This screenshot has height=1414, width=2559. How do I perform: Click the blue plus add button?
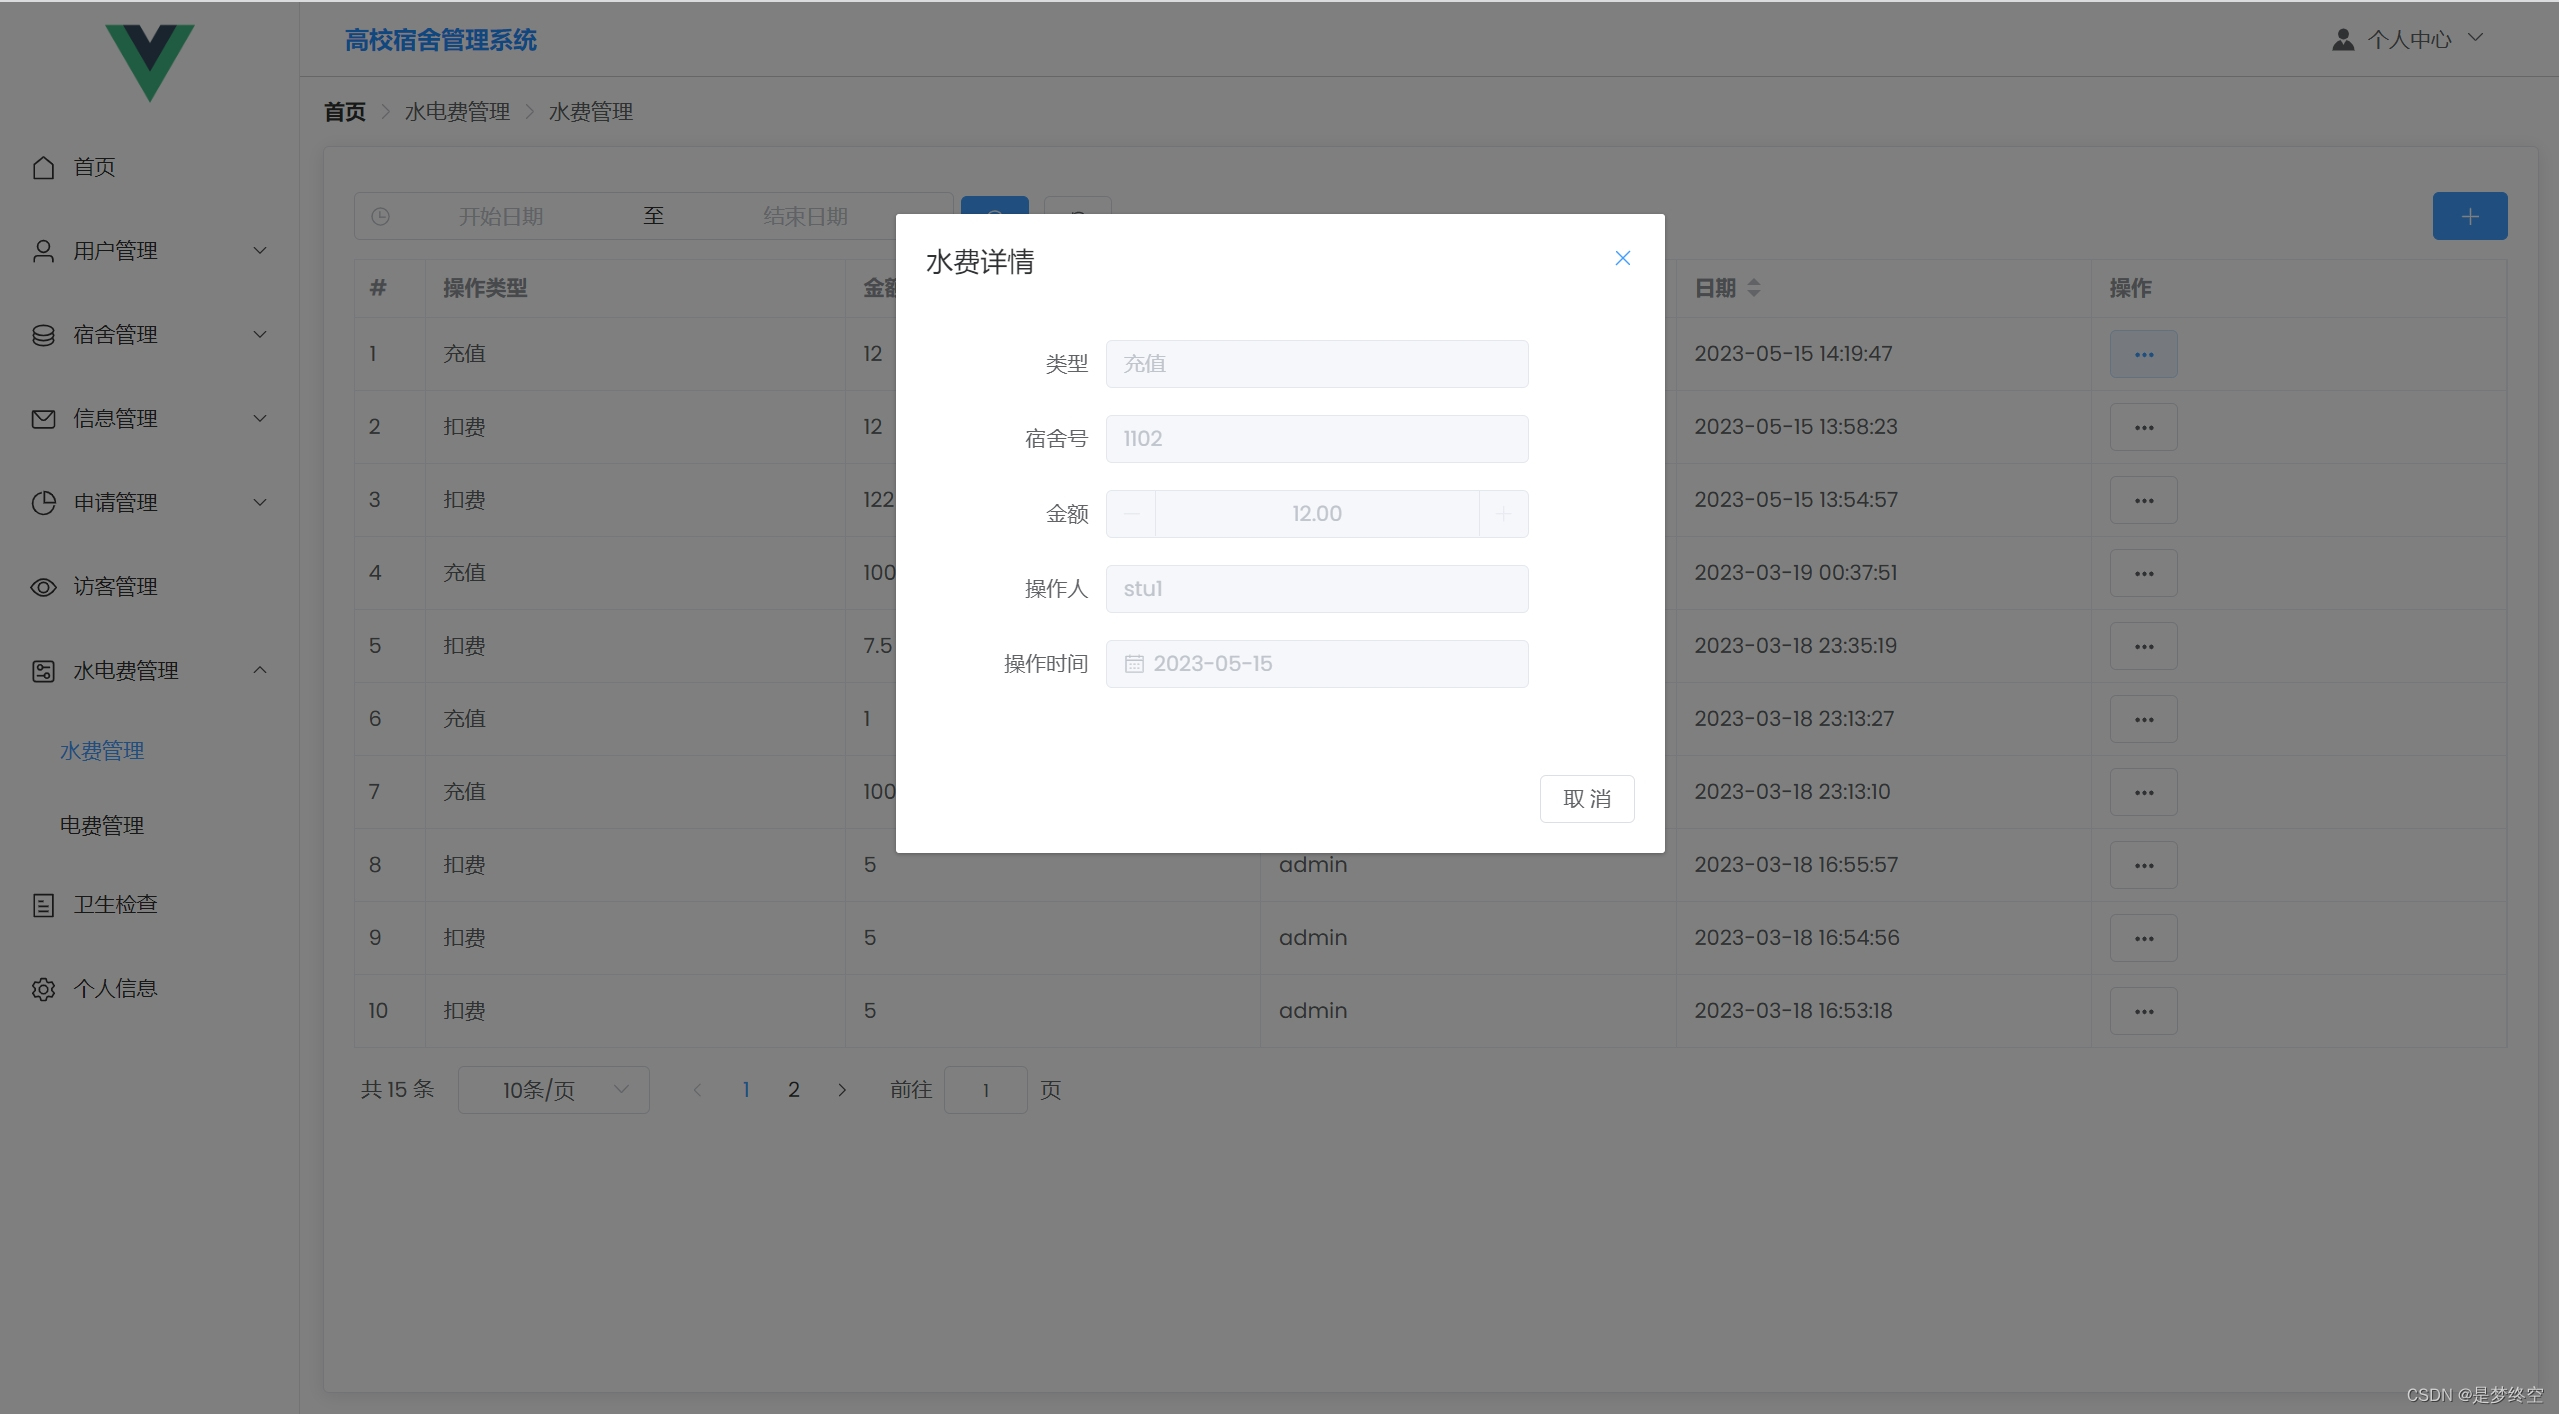(2469, 215)
